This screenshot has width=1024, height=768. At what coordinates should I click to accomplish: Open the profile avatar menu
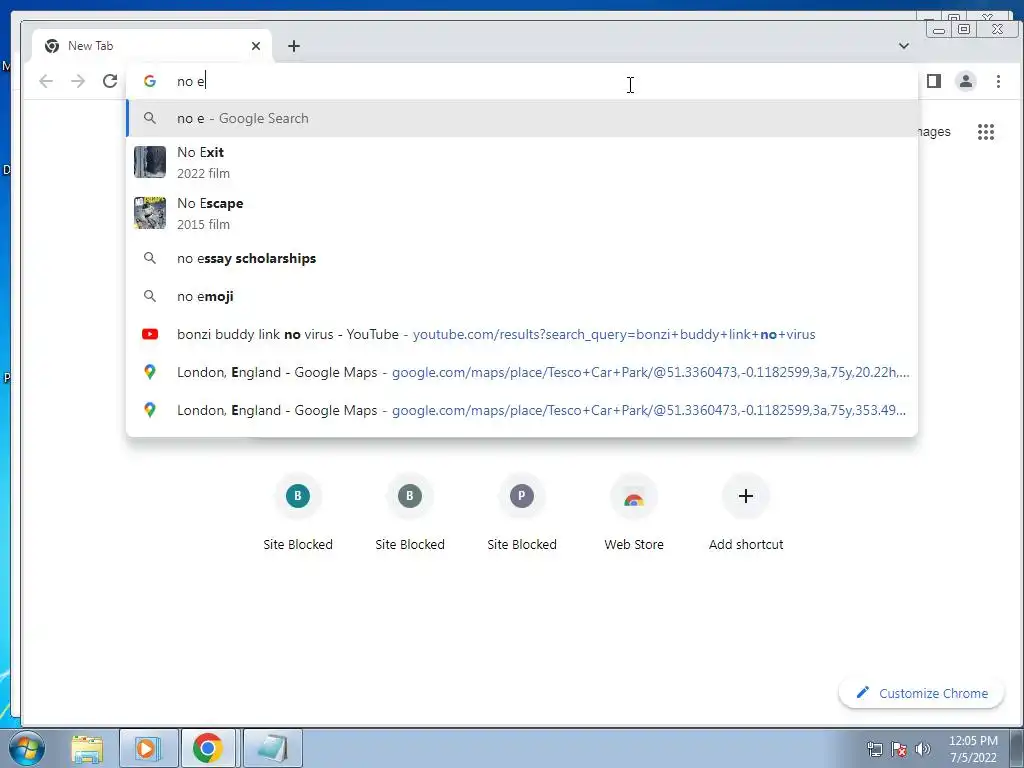[966, 81]
